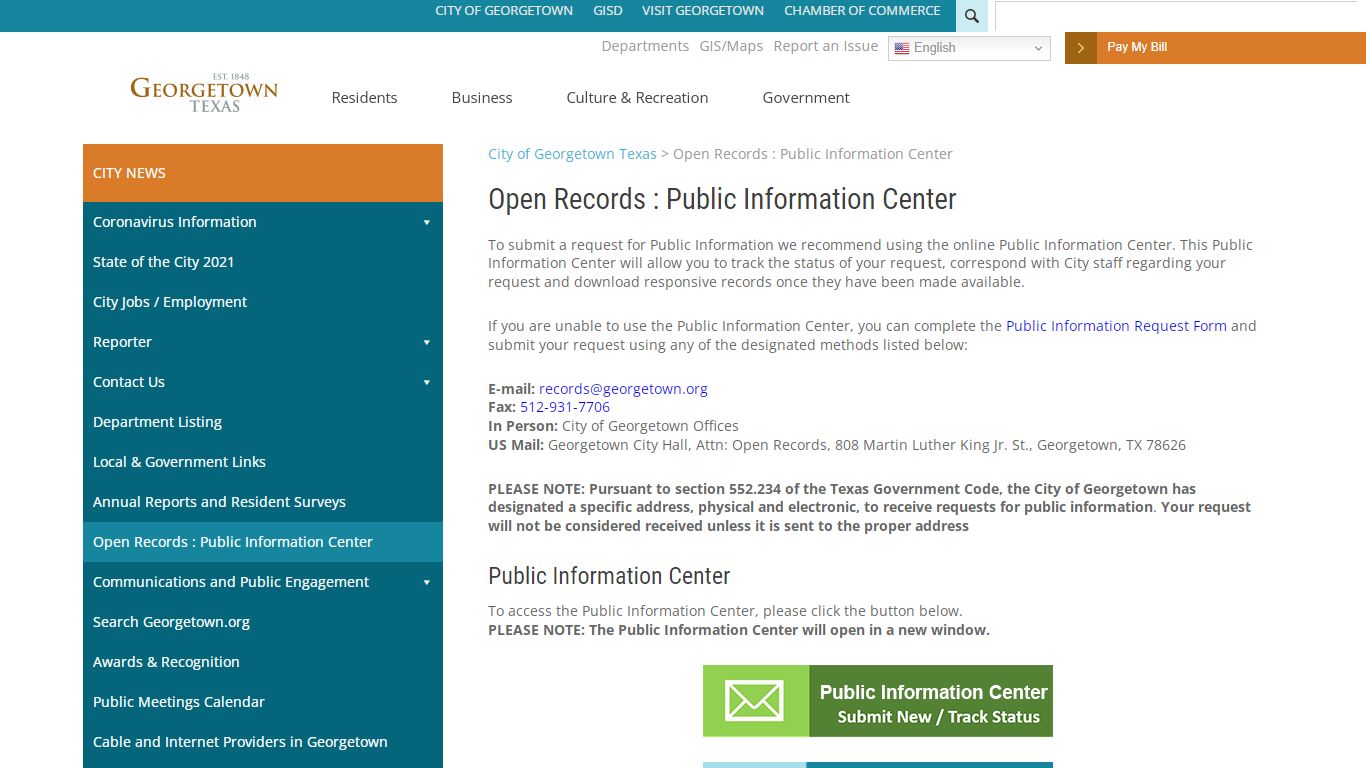Click Report an Issue link
Image resolution: width=1366 pixels, height=768 pixels.
[x=826, y=46]
